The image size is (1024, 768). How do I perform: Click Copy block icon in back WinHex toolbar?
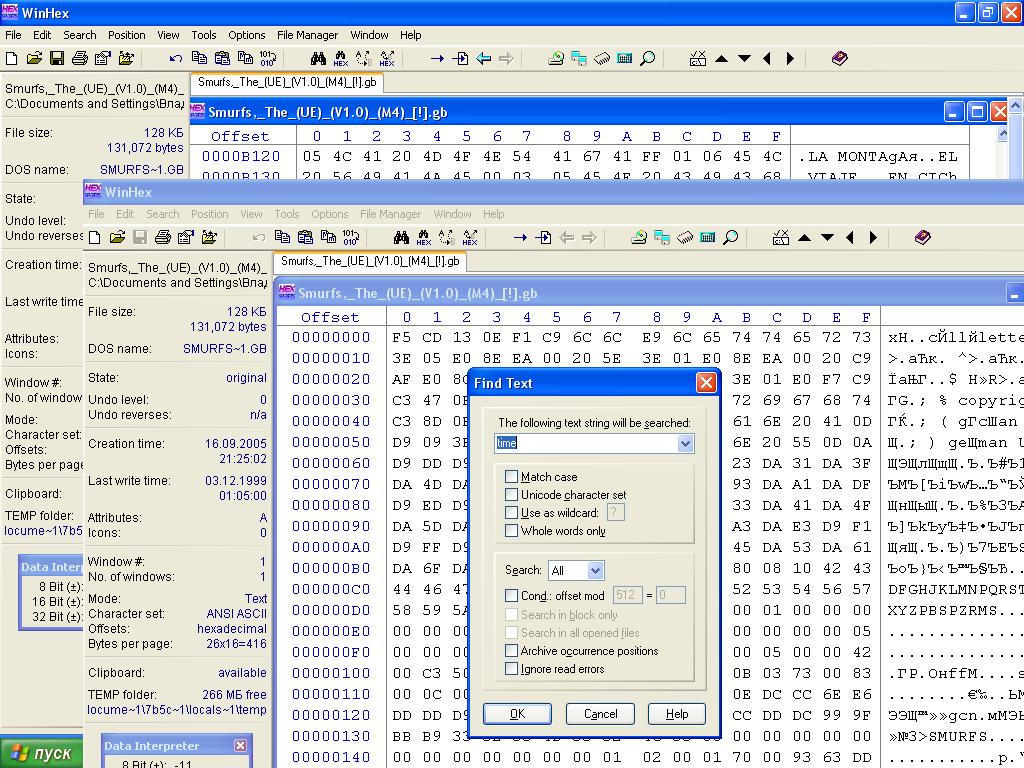click(199, 59)
